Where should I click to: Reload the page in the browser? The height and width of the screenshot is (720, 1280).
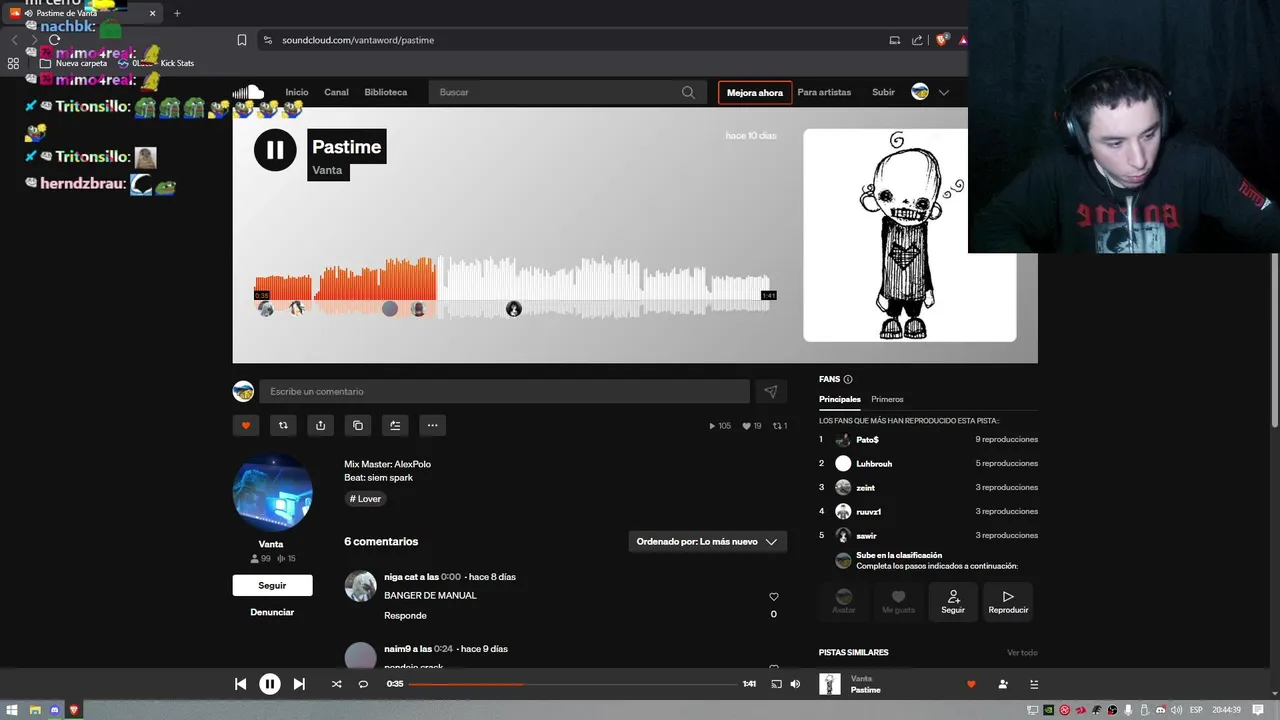coord(55,40)
